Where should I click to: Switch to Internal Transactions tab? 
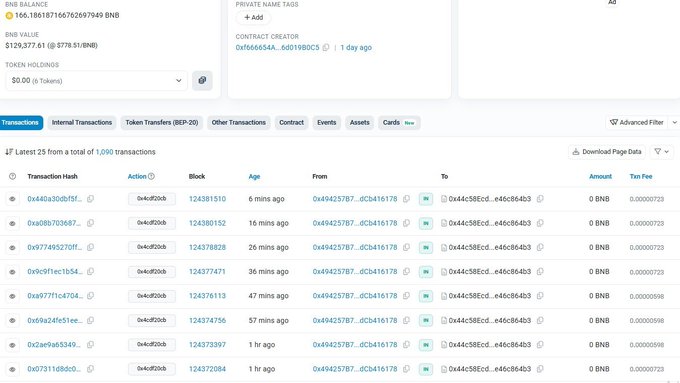(x=82, y=123)
